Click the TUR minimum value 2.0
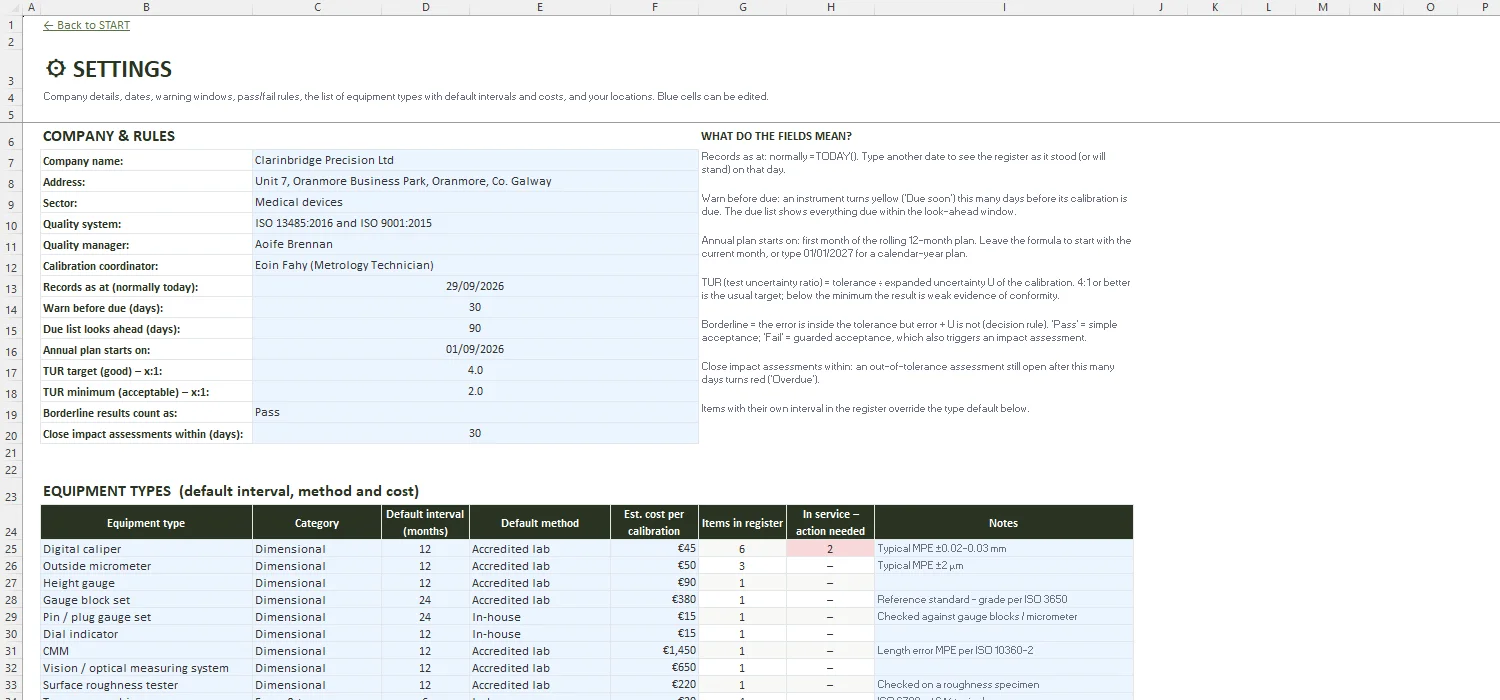 point(475,391)
